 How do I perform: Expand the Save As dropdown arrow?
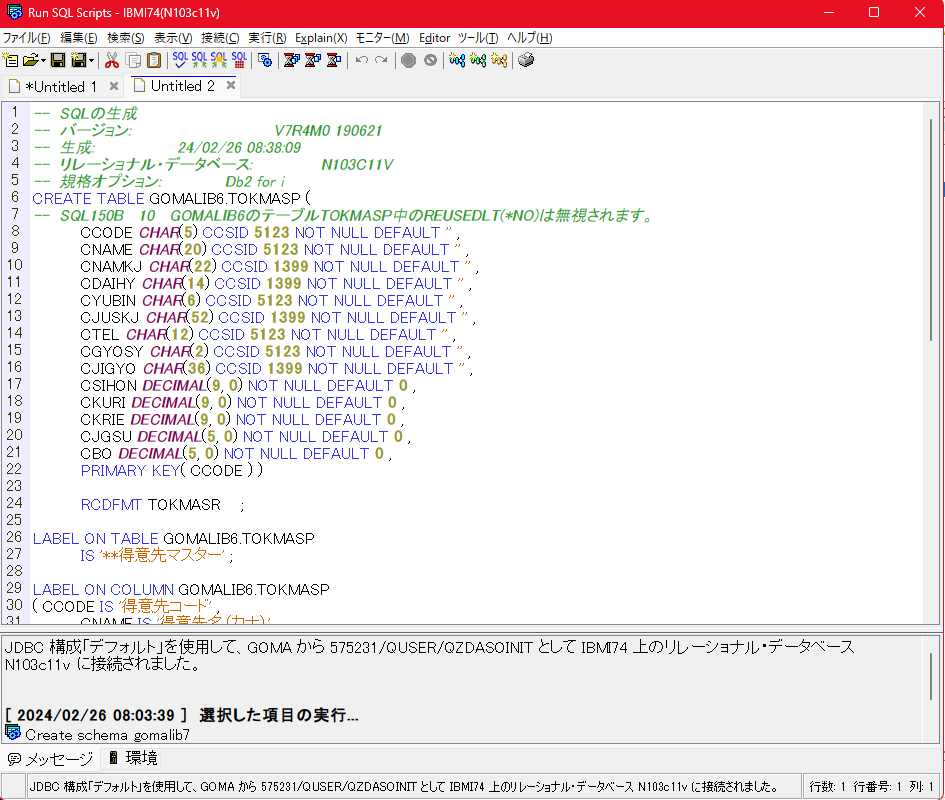[x=91, y=60]
